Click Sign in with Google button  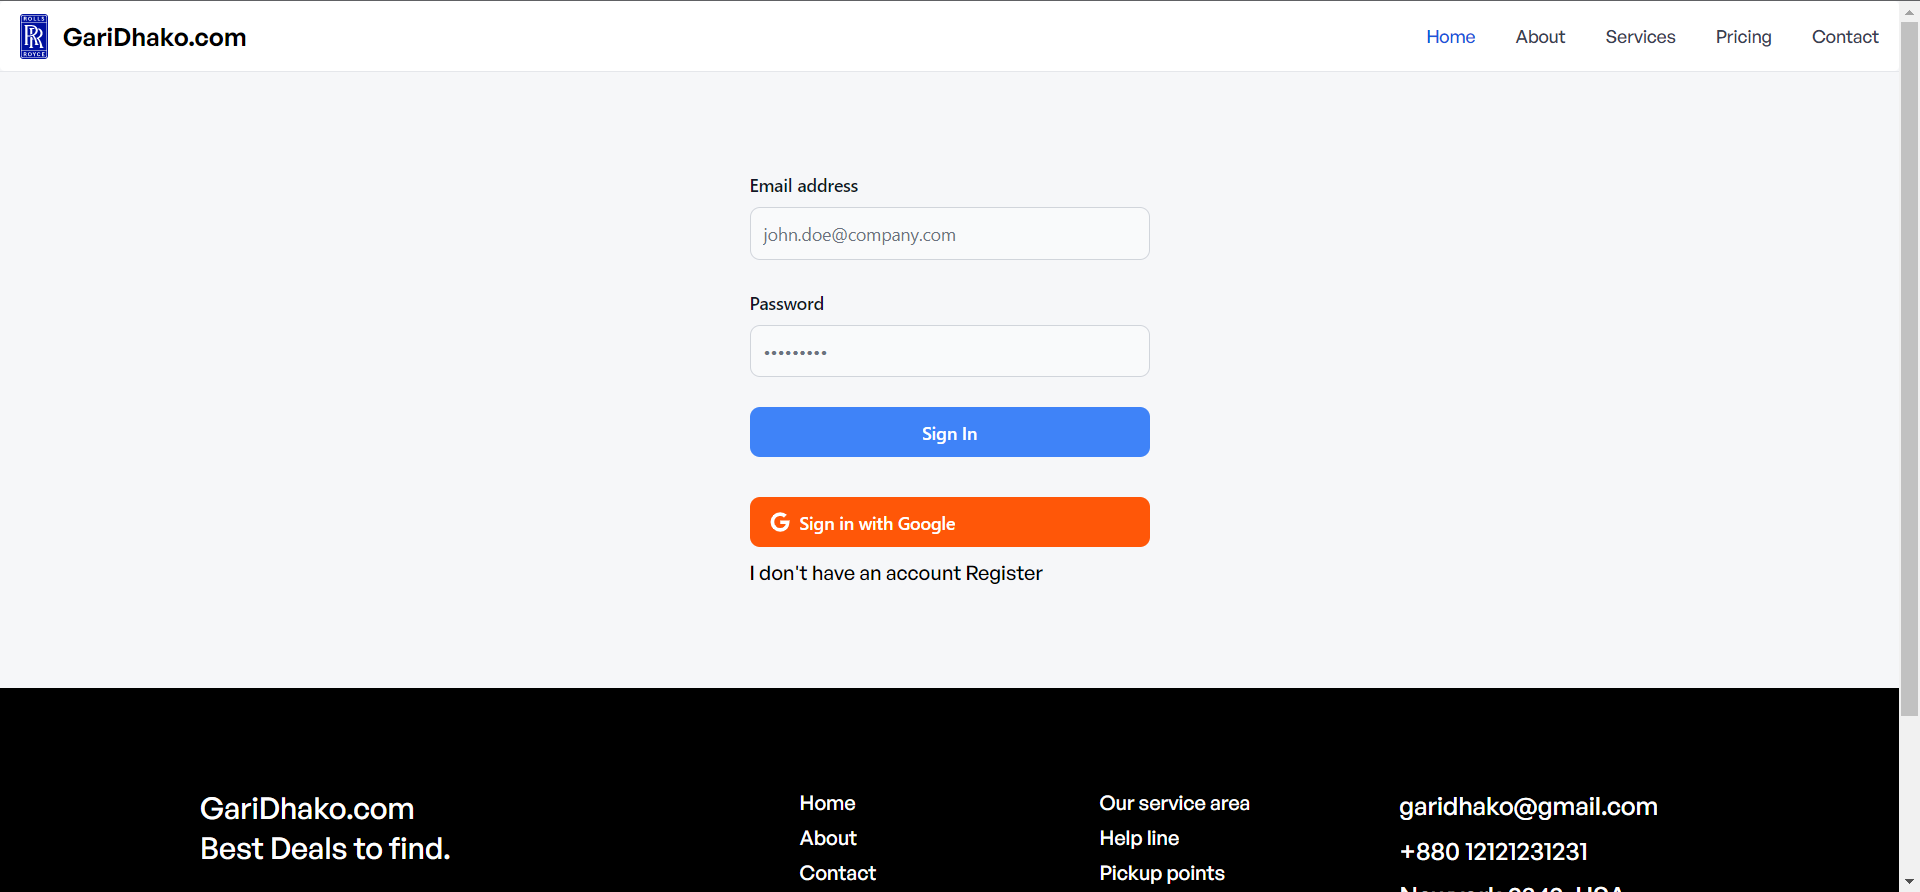(950, 522)
